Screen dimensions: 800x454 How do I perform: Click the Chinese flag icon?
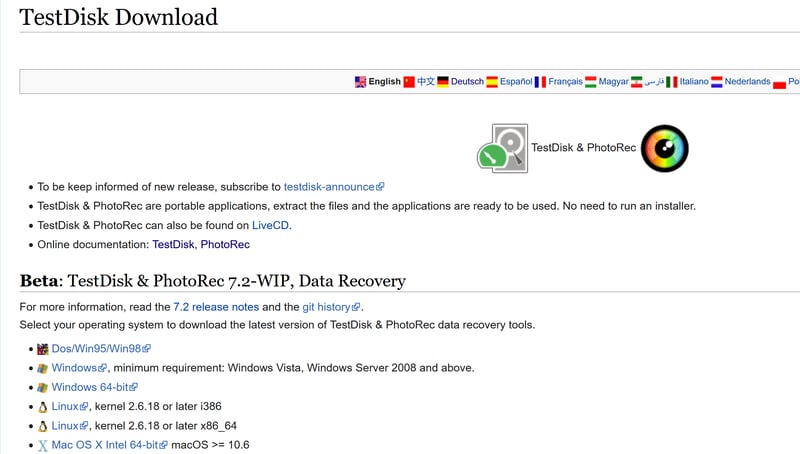(409, 82)
